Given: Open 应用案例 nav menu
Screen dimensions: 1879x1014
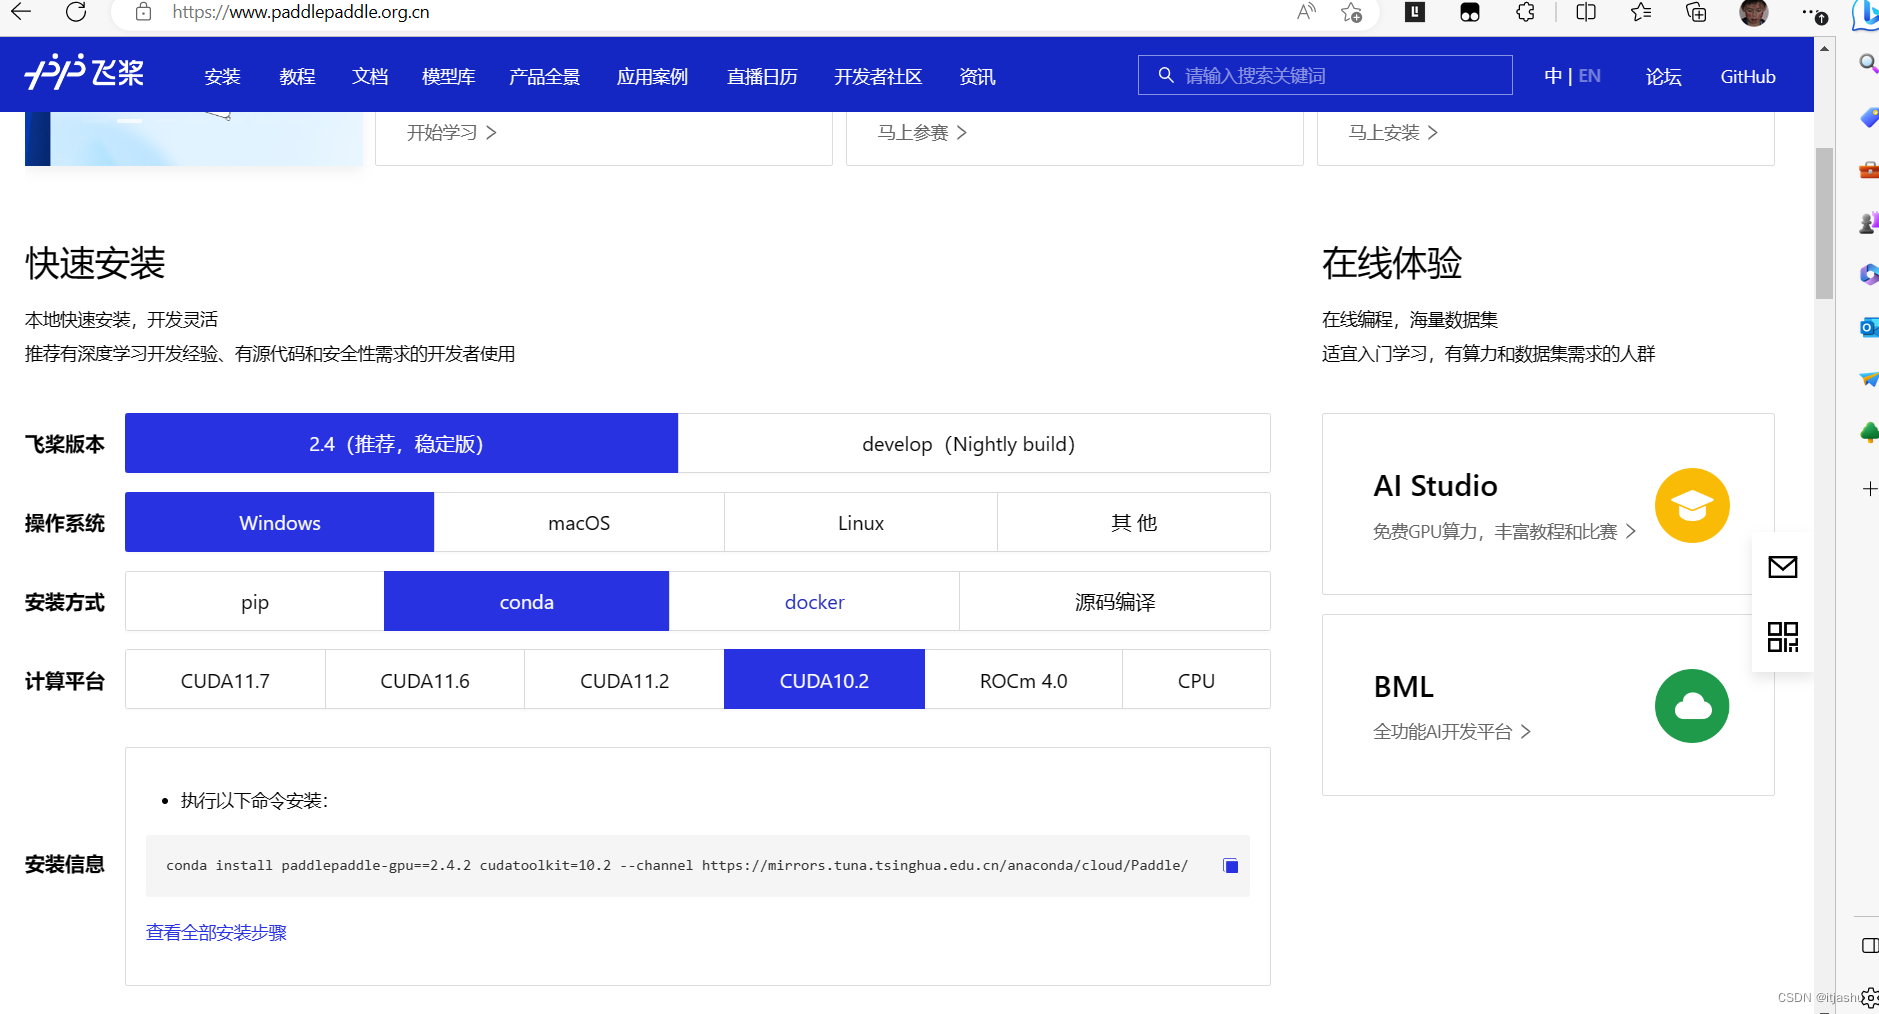Looking at the screenshot, I should click(652, 76).
